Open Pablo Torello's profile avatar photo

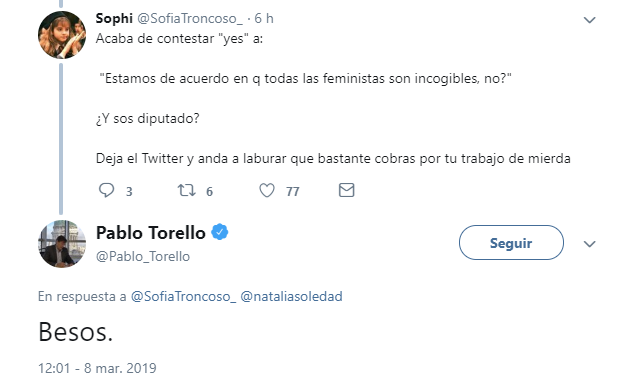click(x=62, y=244)
